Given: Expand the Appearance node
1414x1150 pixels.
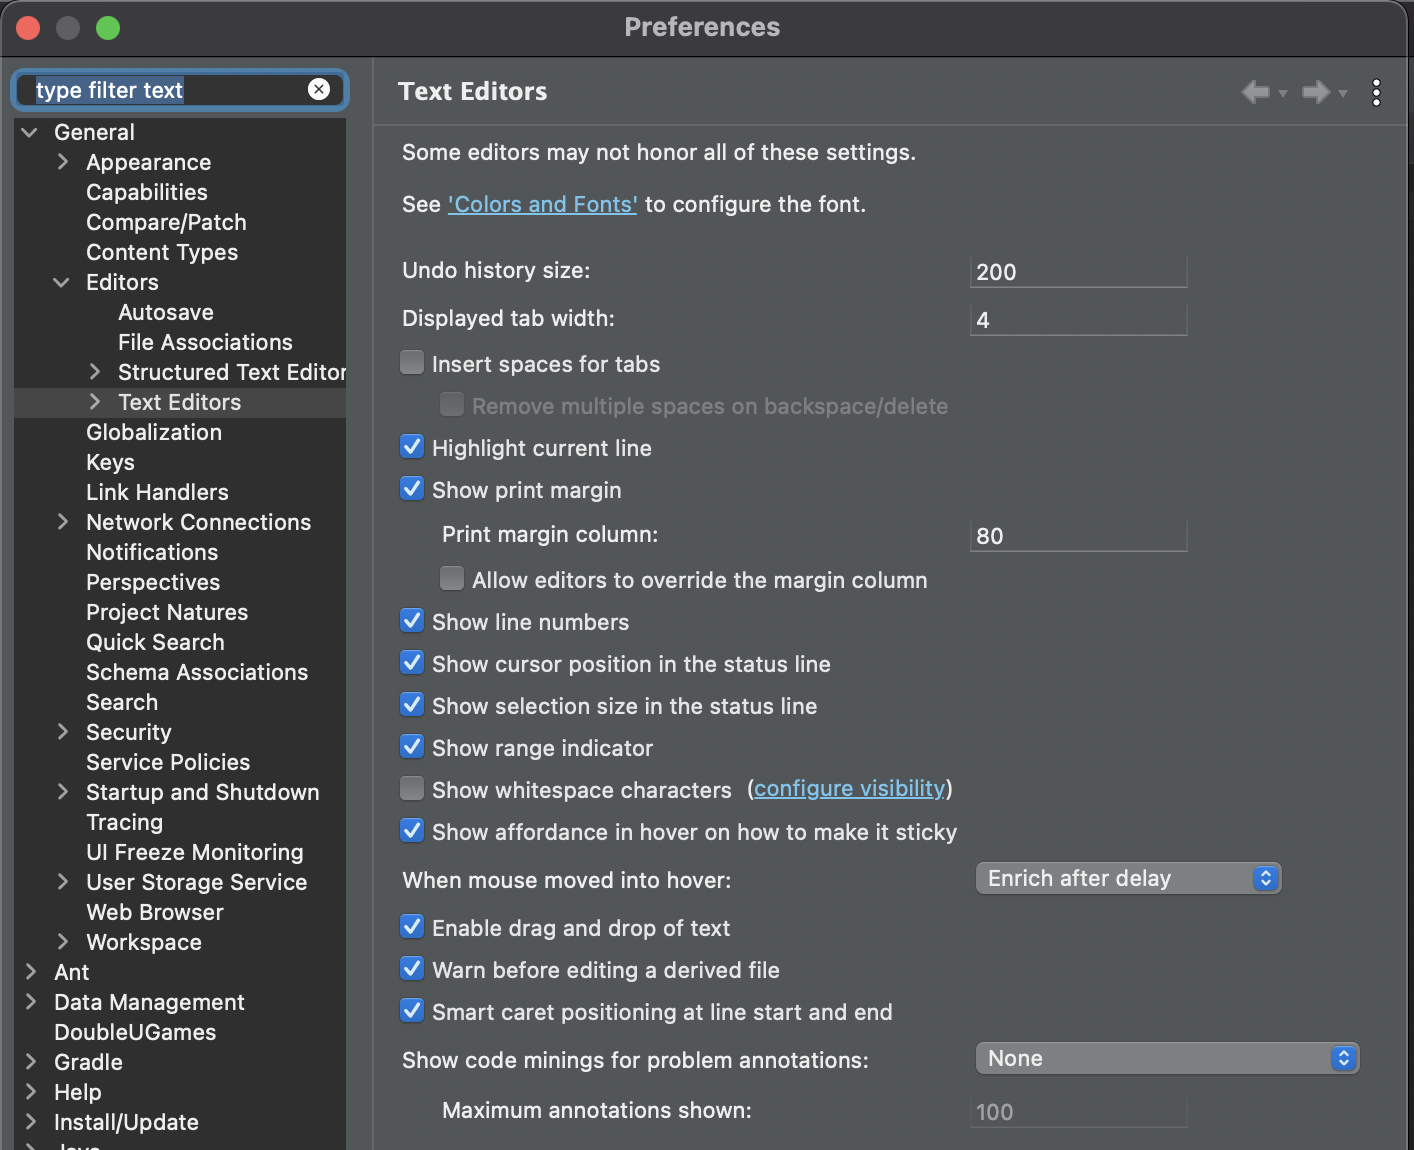Looking at the screenshot, I should (63, 162).
